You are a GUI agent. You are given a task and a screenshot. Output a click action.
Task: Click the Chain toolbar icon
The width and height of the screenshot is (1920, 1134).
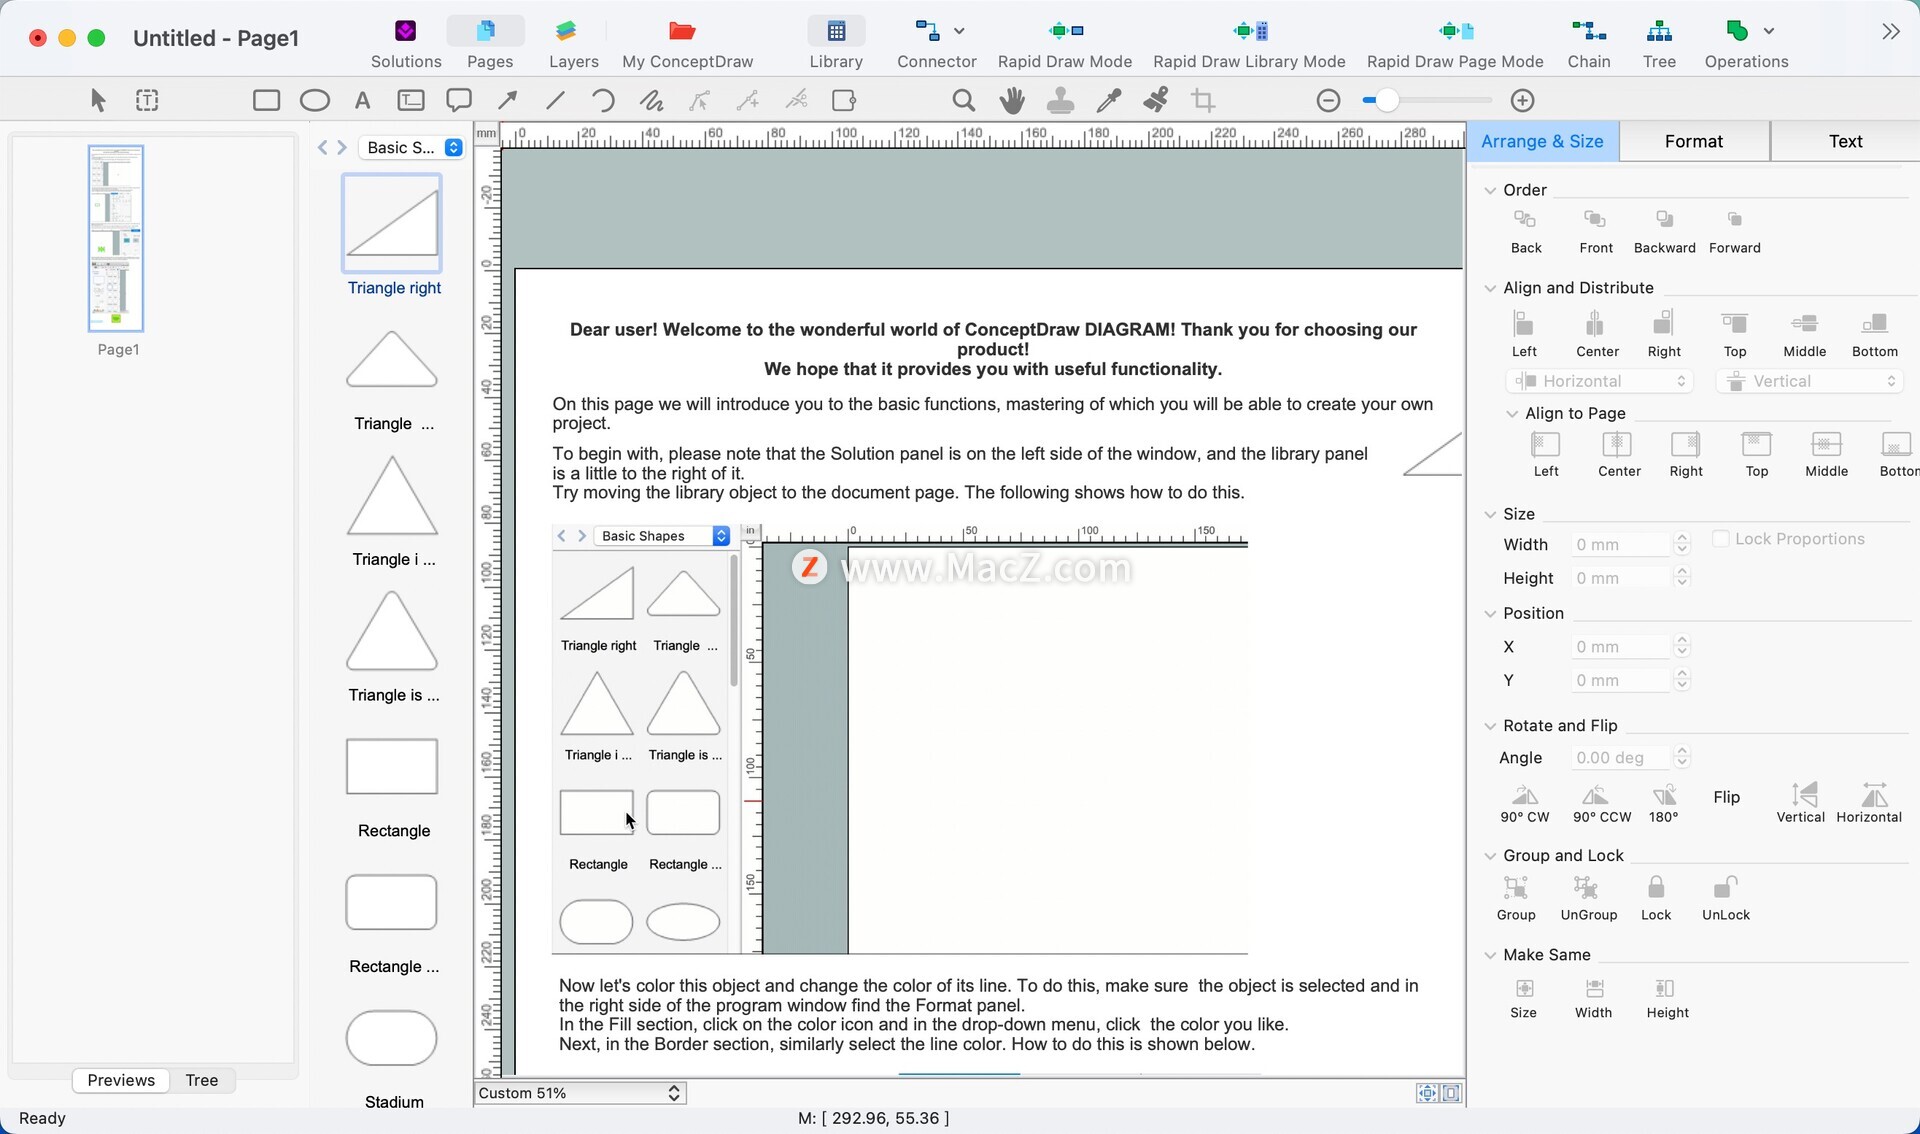coord(1589,44)
